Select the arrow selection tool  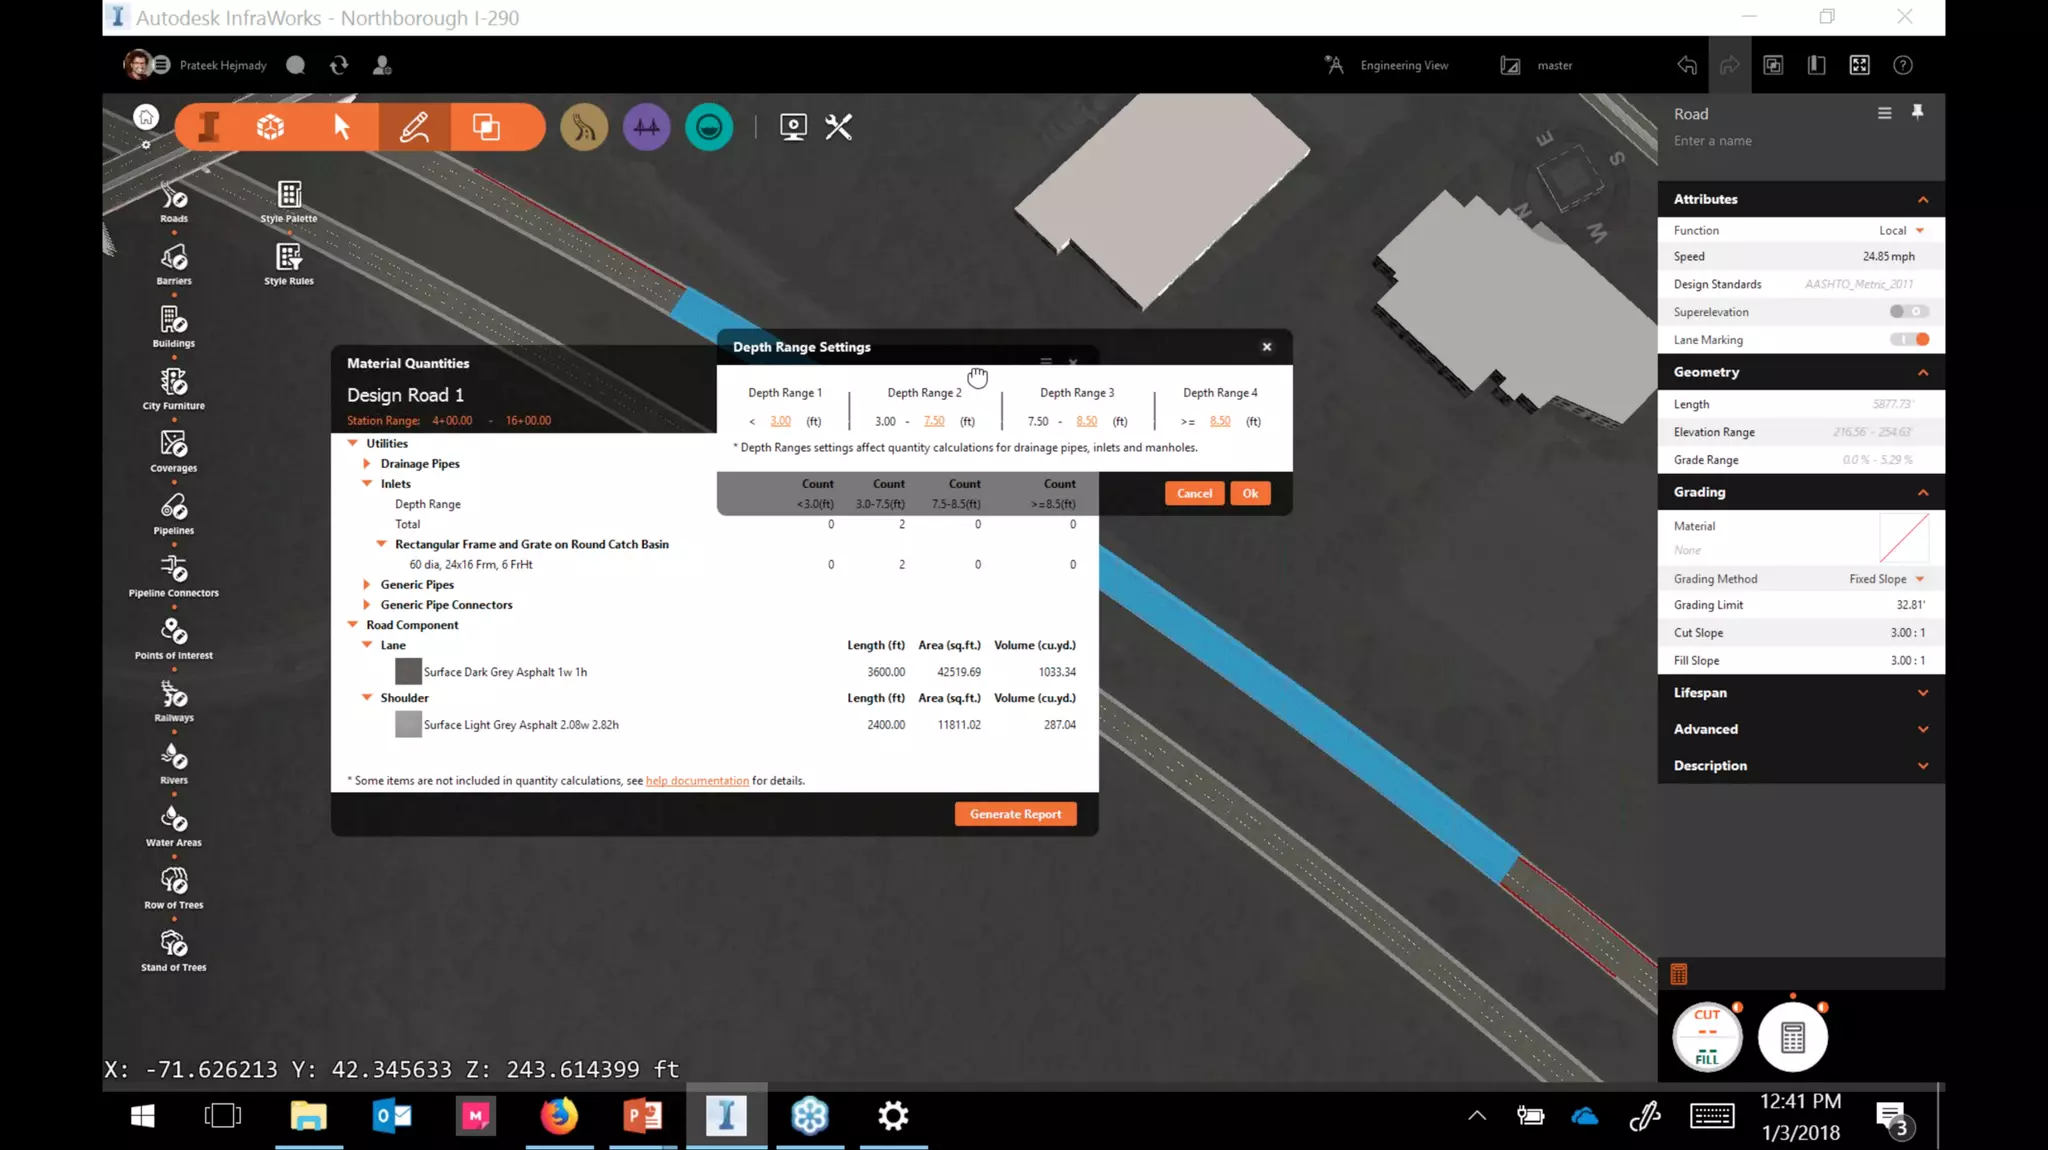(342, 127)
